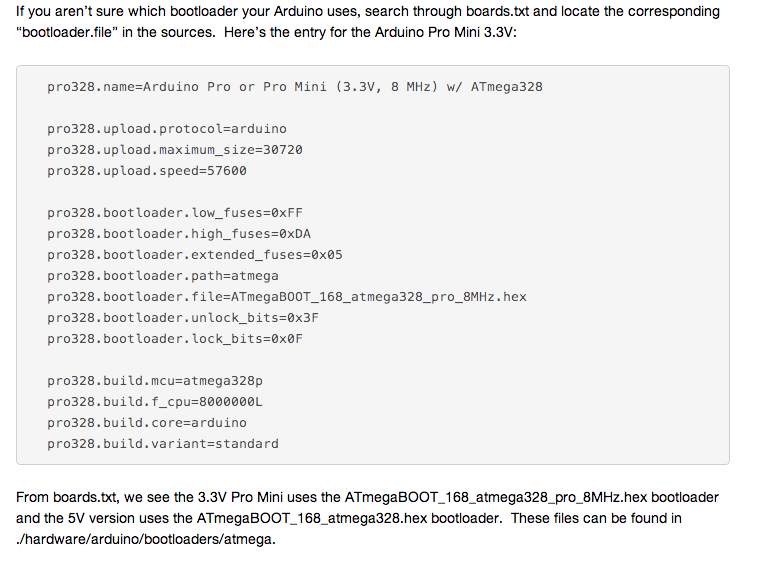Click the build.core=arduino code line
The image size is (782, 565).
coord(146,423)
